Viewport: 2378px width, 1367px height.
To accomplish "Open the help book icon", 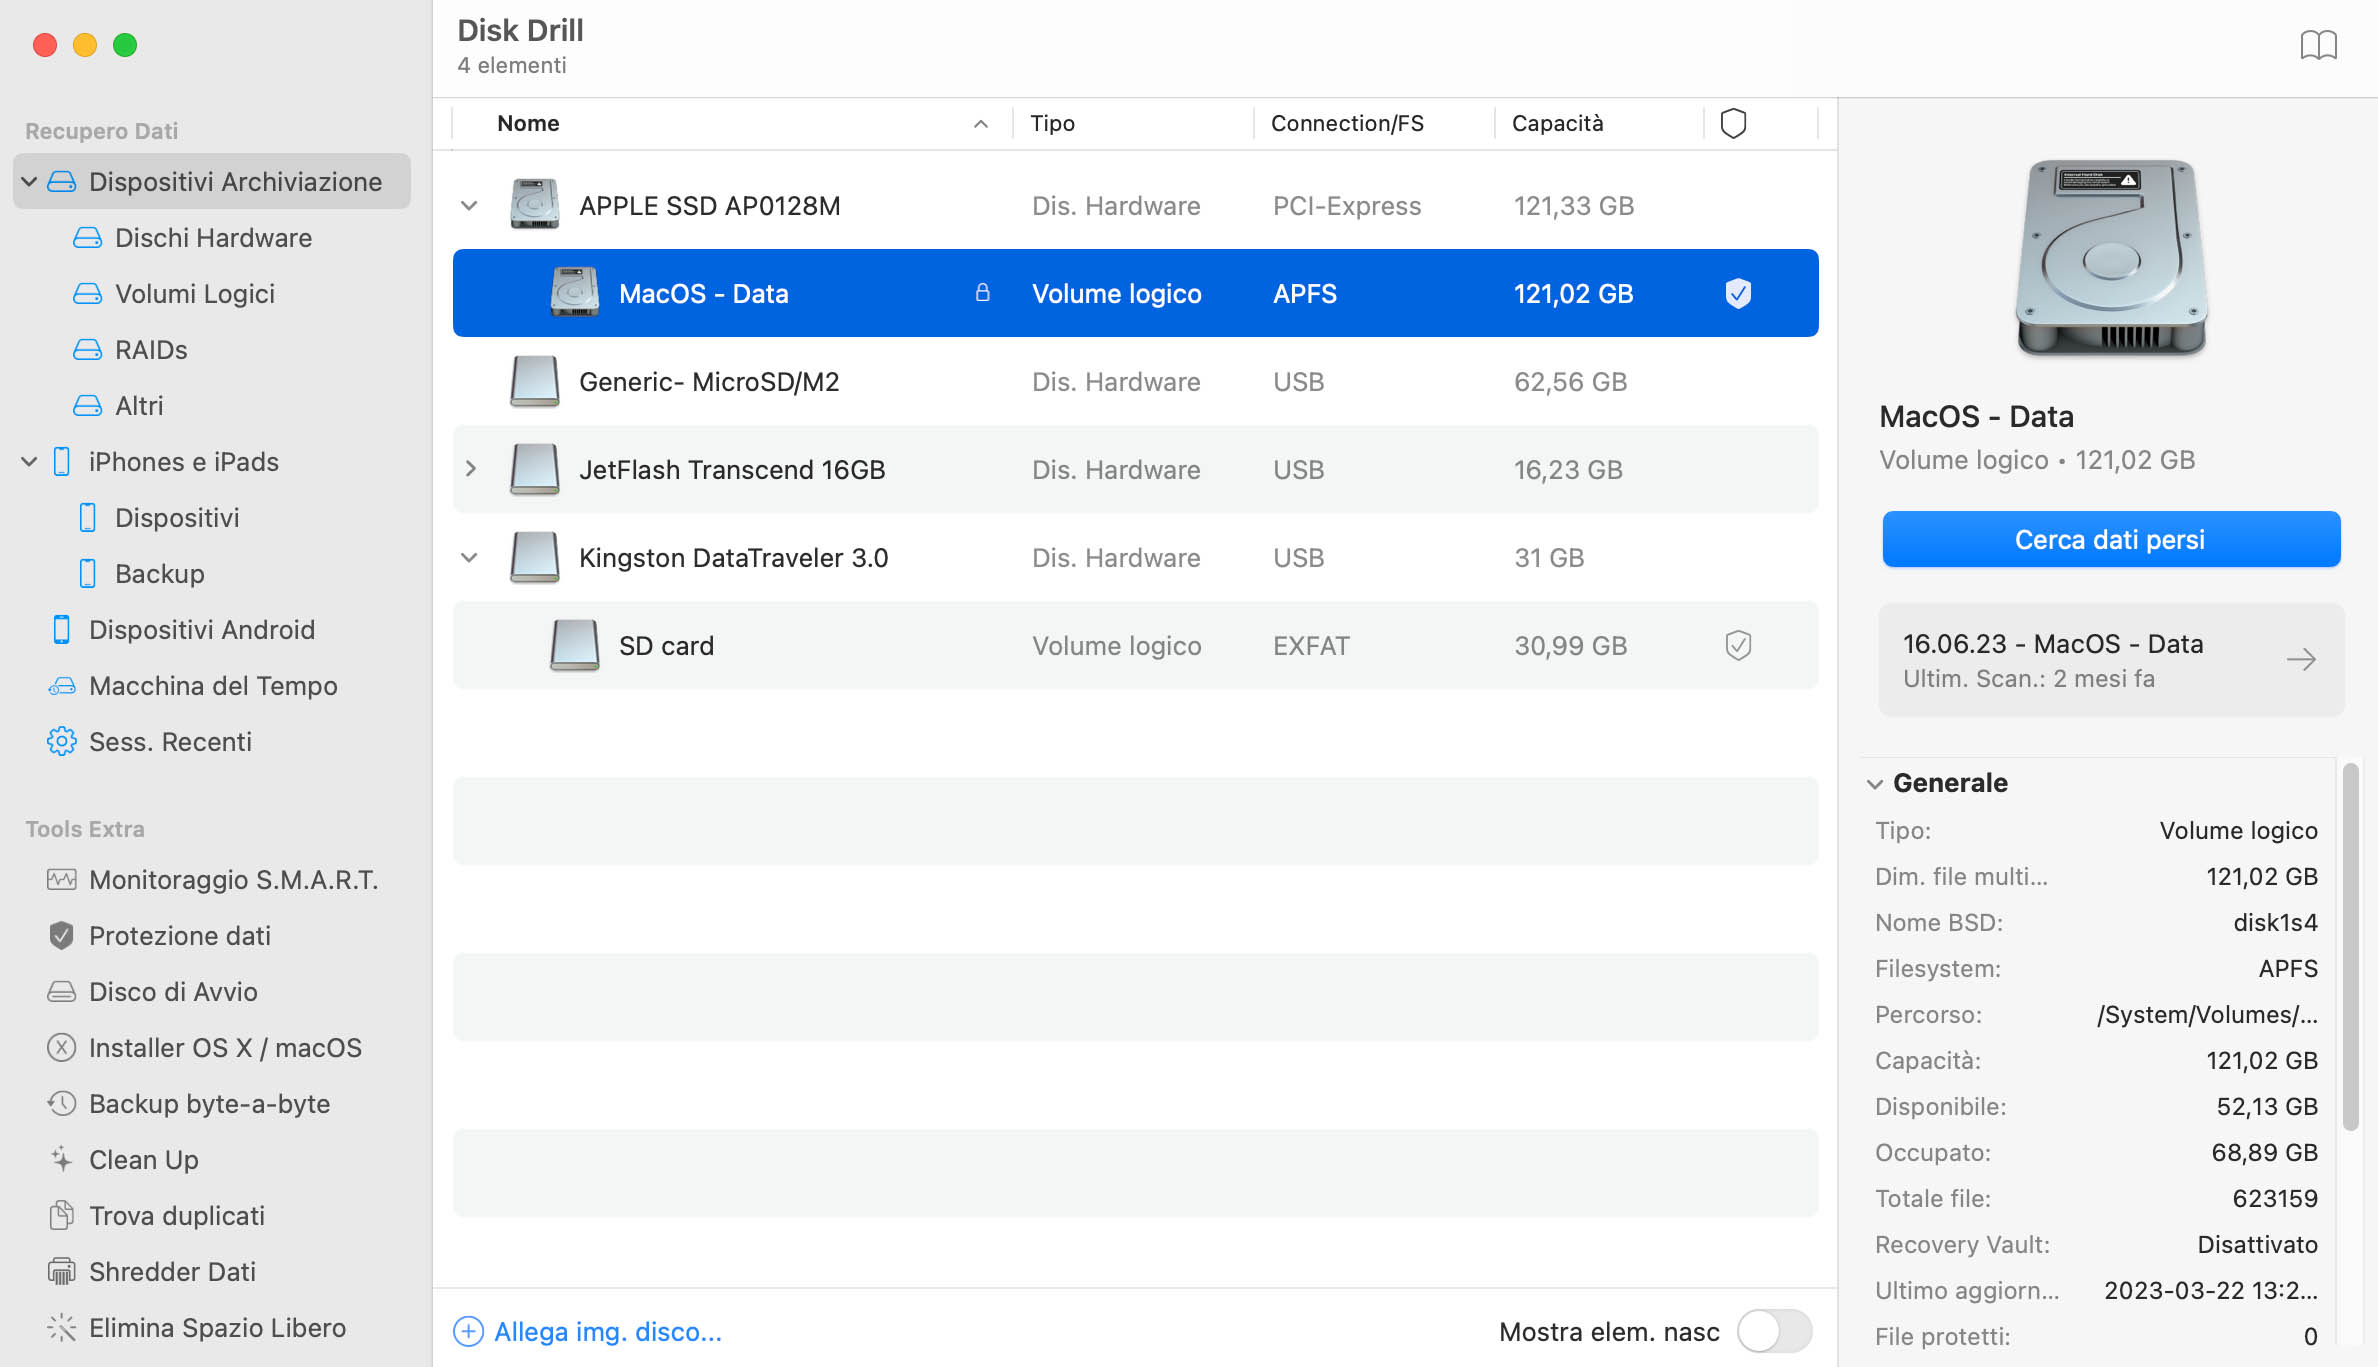I will tap(2318, 45).
